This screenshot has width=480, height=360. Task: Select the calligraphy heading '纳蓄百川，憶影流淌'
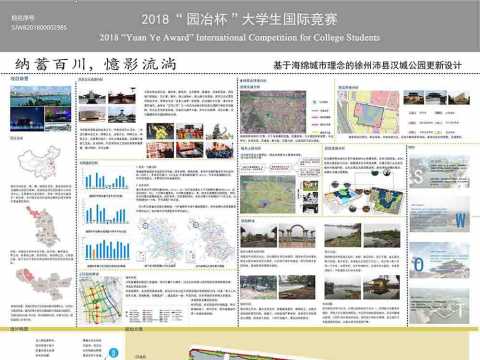(96, 64)
